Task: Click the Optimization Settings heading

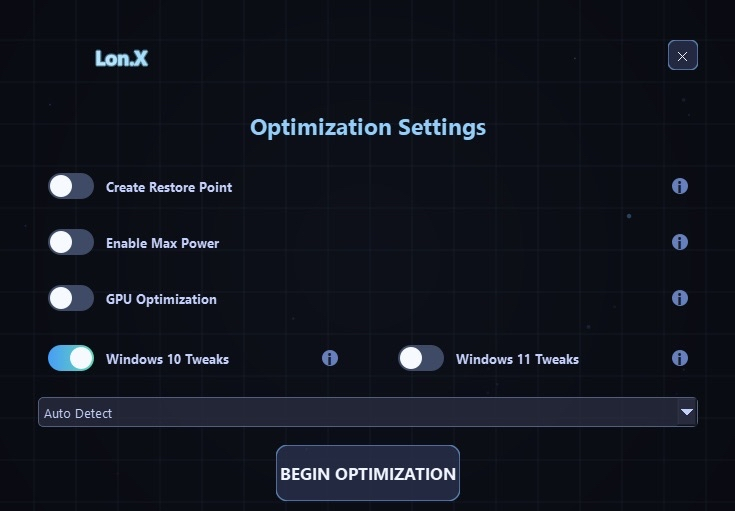Action: (x=368, y=128)
